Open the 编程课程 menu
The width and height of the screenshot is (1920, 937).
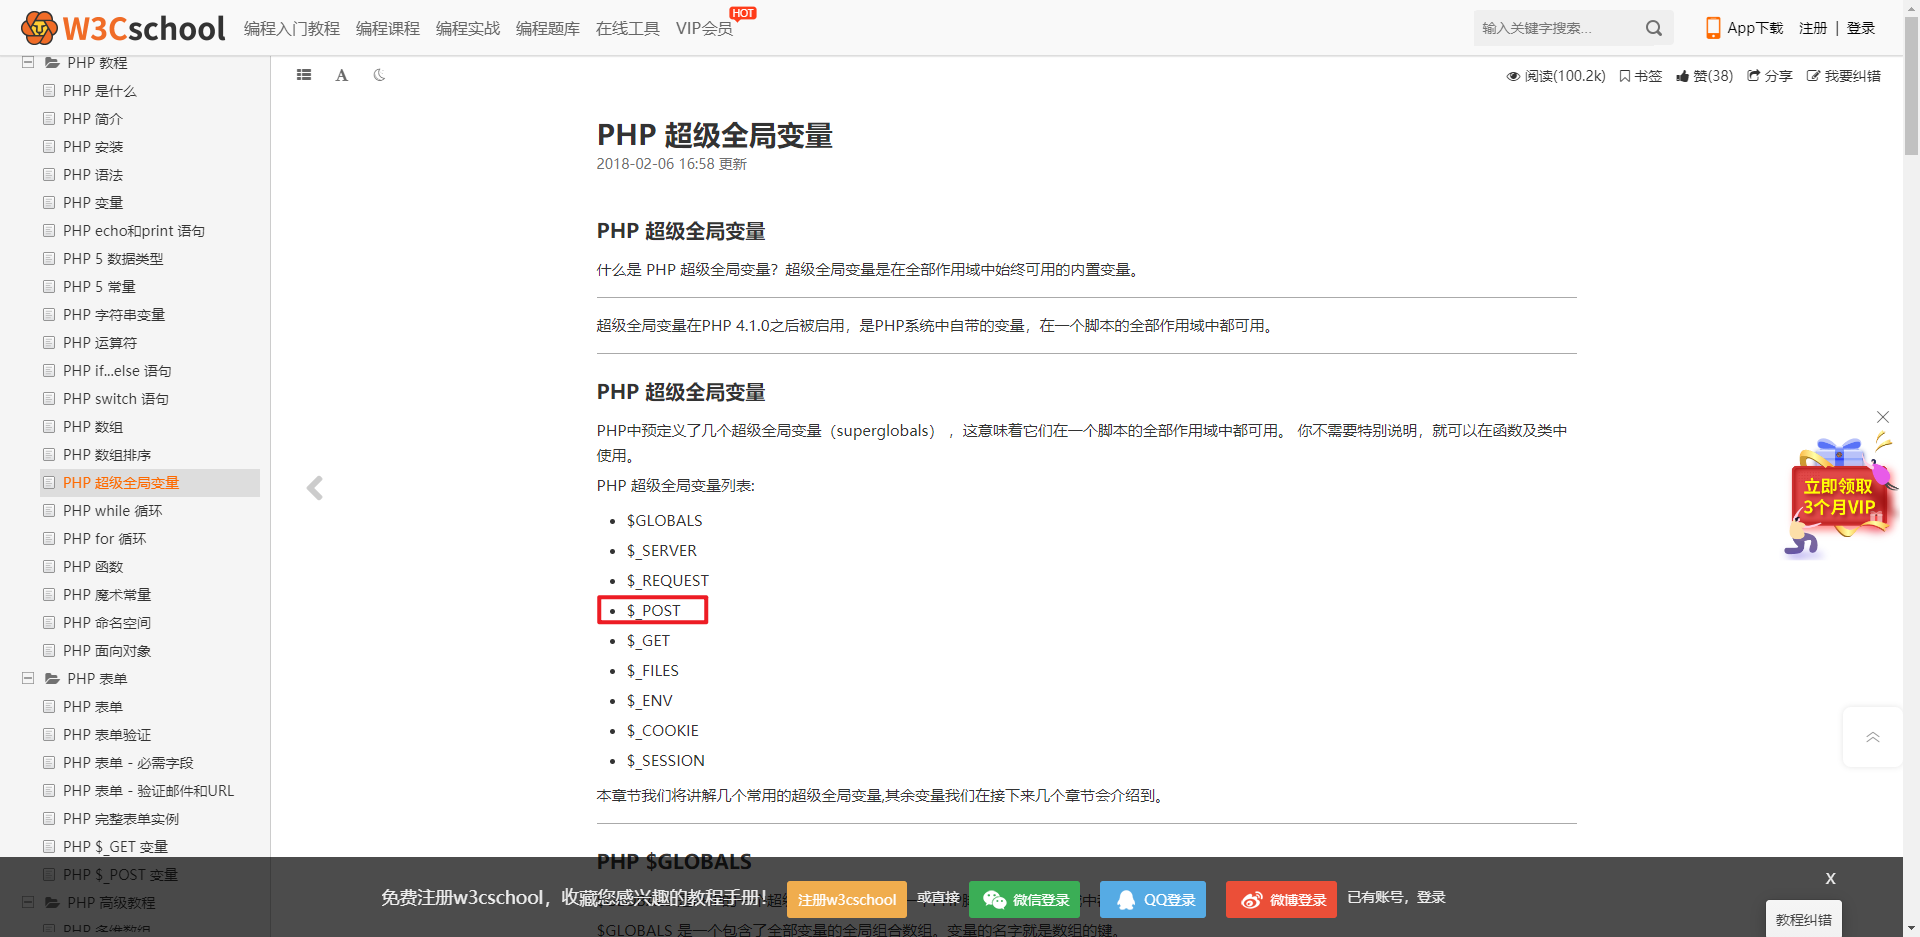point(388,29)
